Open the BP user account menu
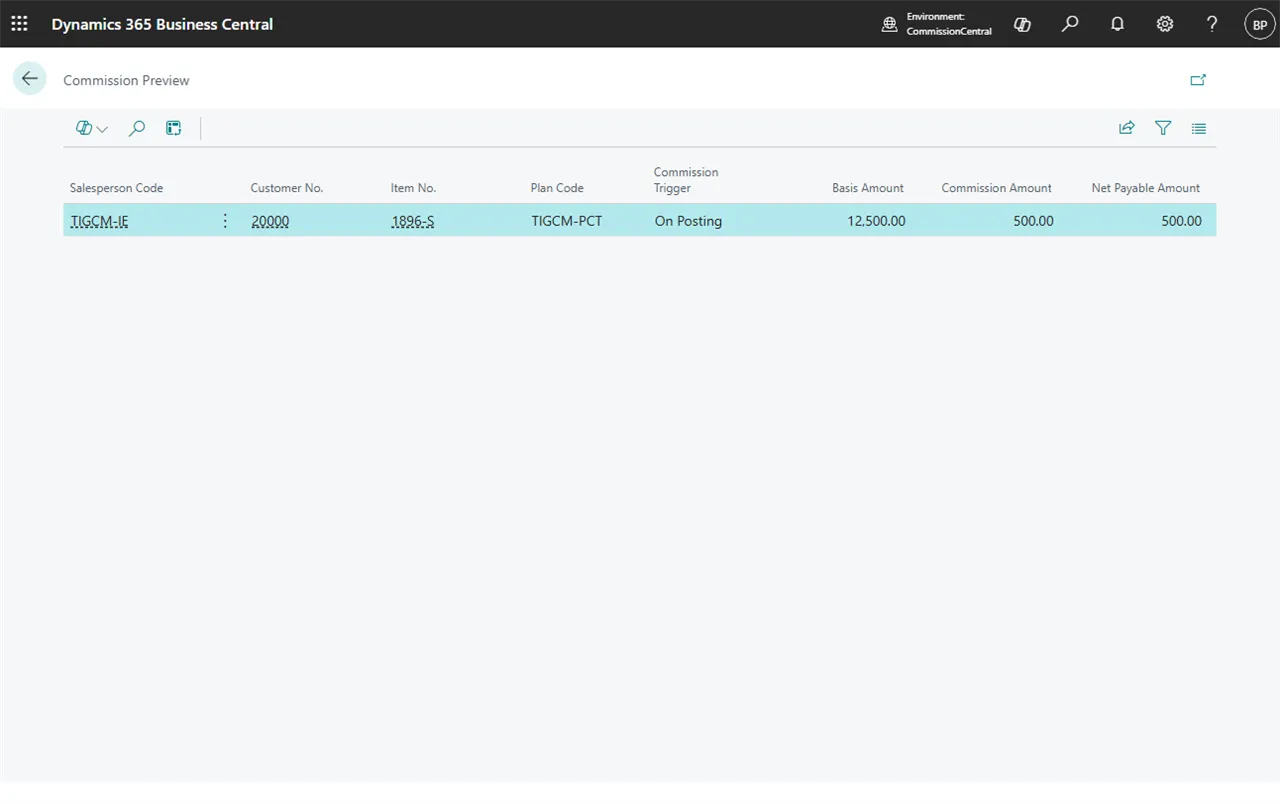1280x804 pixels. point(1260,24)
